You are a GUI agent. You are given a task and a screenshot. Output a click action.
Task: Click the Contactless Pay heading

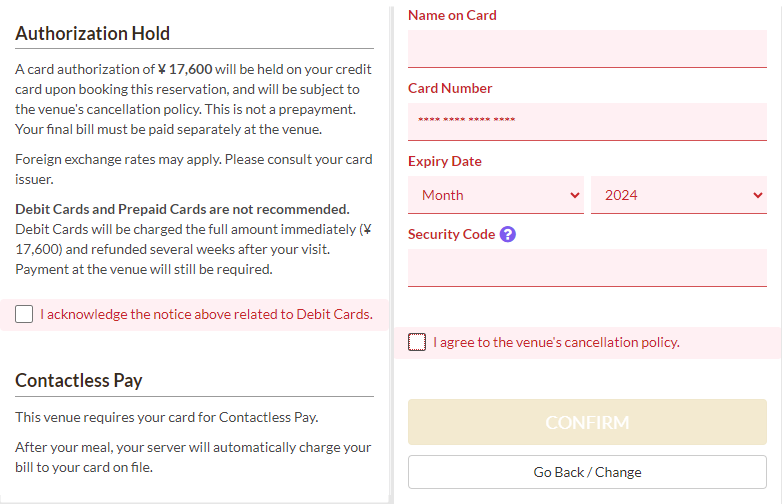click(x=79, y=380)
